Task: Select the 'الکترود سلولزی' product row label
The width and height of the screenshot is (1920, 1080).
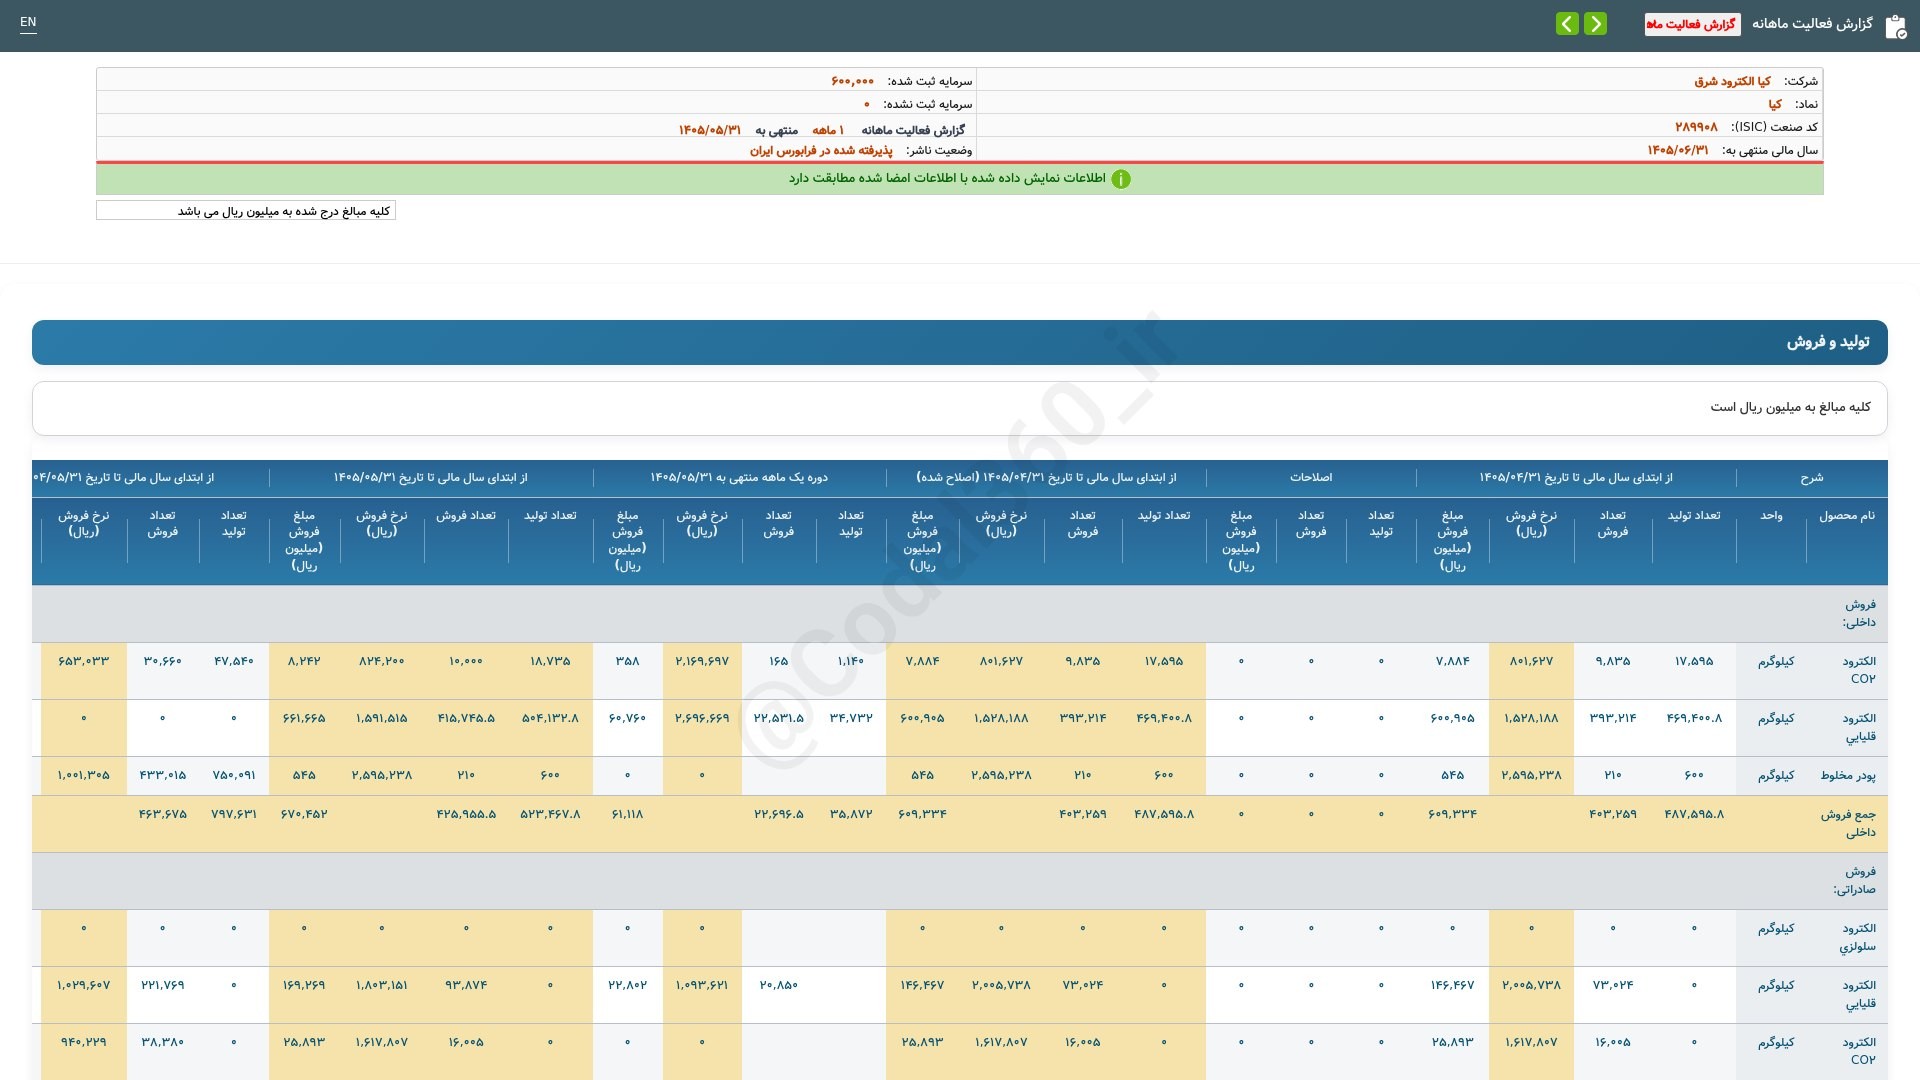Action: [1858, 937]
